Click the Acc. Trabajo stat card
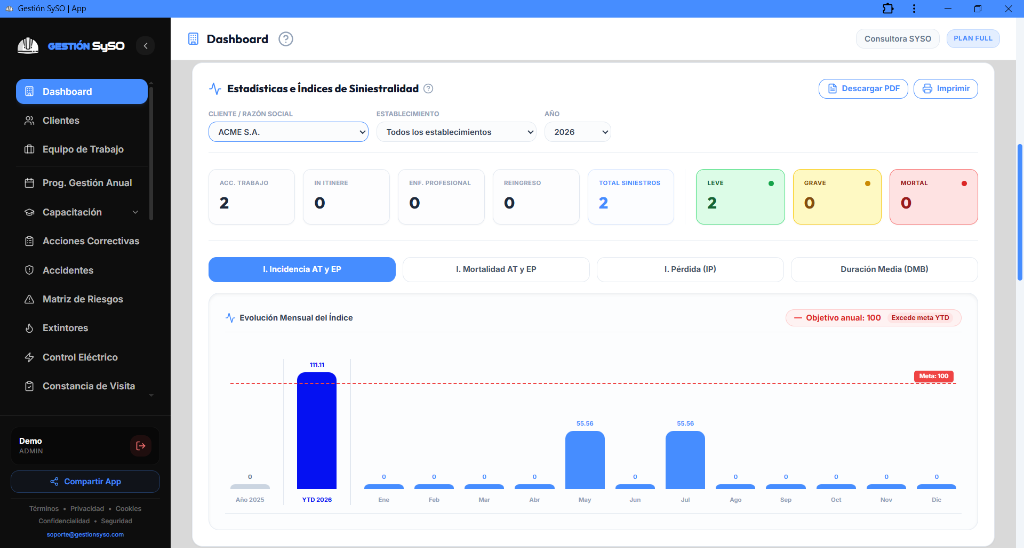Viewport: 1024px width, 548px height. tap(251, 197)
